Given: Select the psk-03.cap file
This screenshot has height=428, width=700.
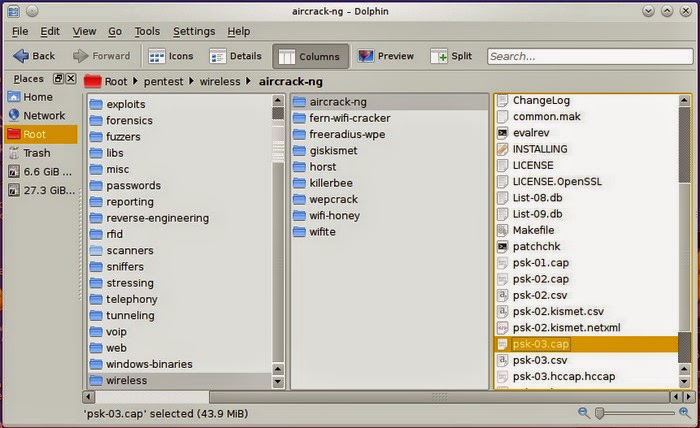Looking at the screenshot, I should 586,344.
